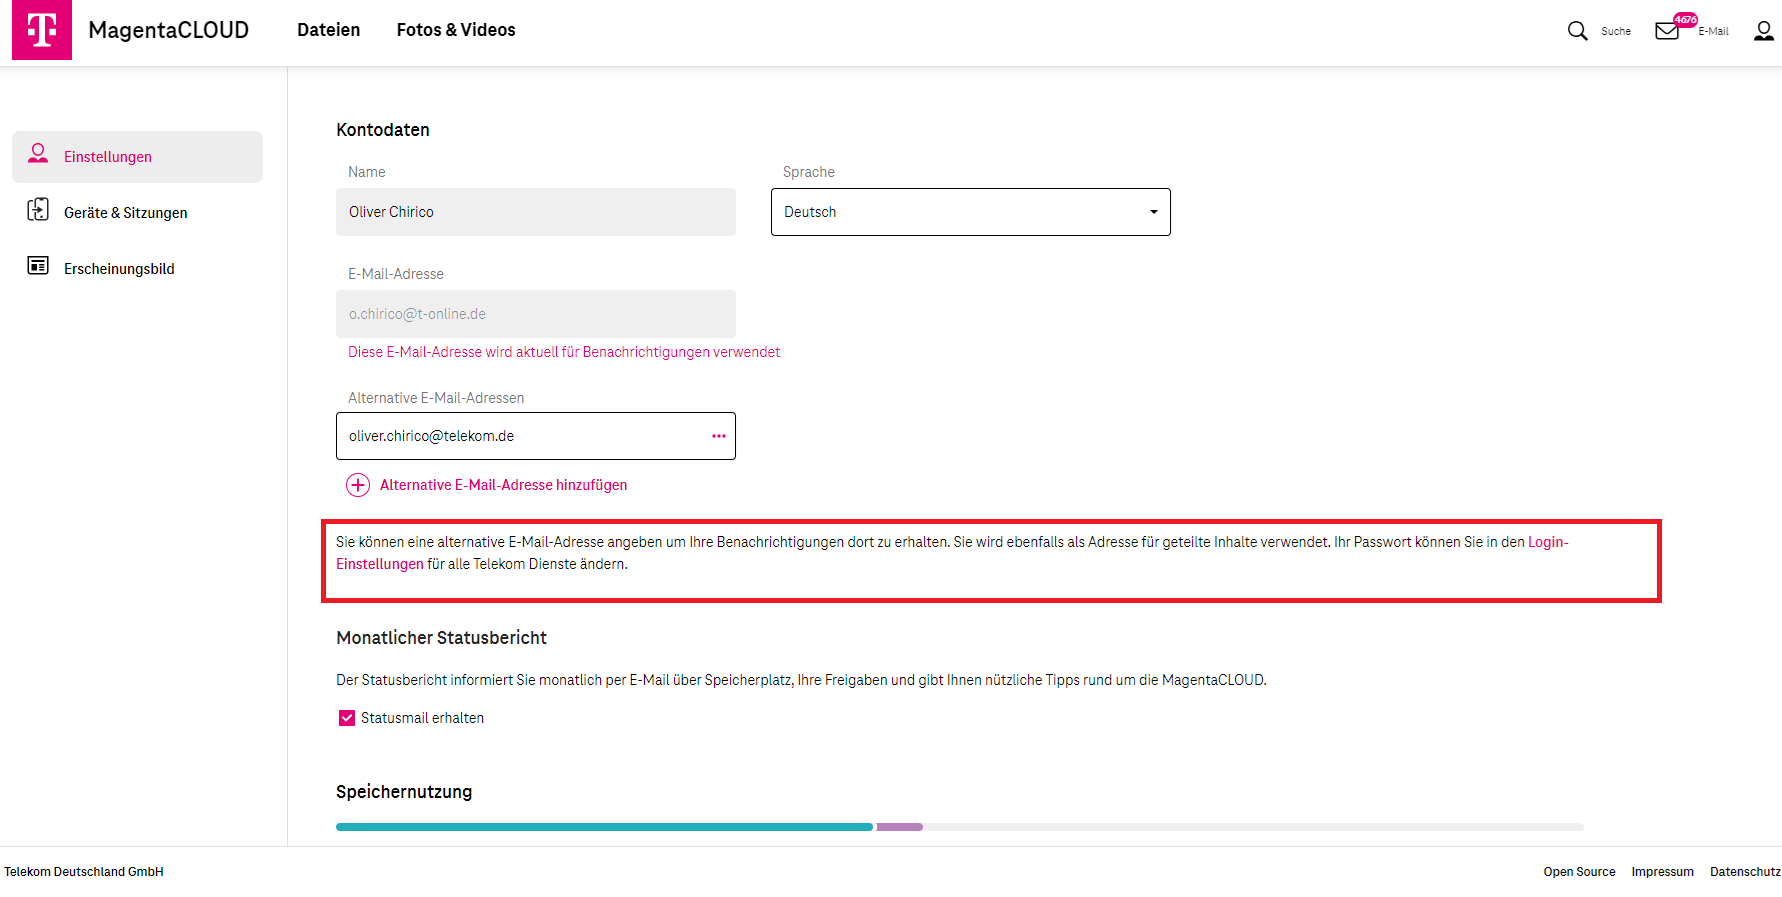Open the Open Source footer link
The height and width of the screenshot is (897, 1782).
1579,872
